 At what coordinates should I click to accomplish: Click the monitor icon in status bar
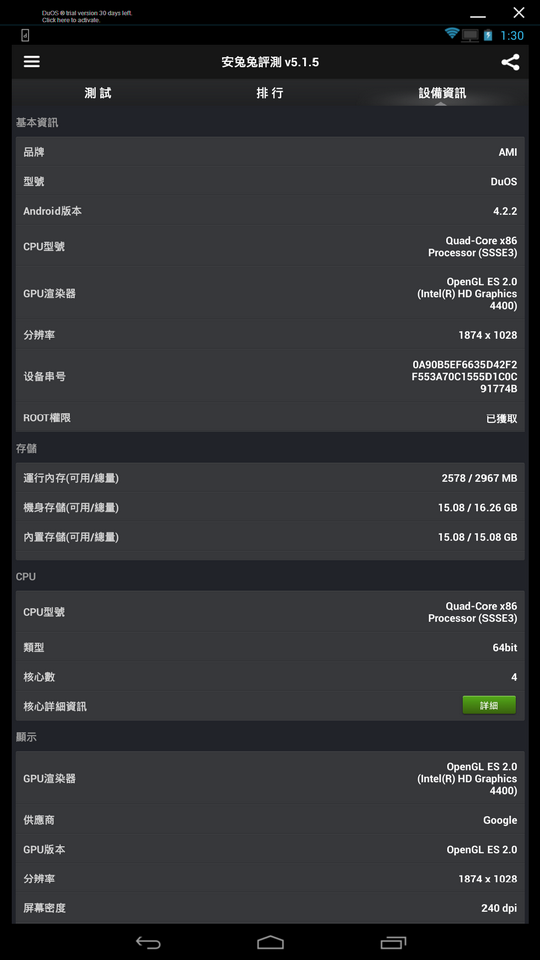pos(470,36)
